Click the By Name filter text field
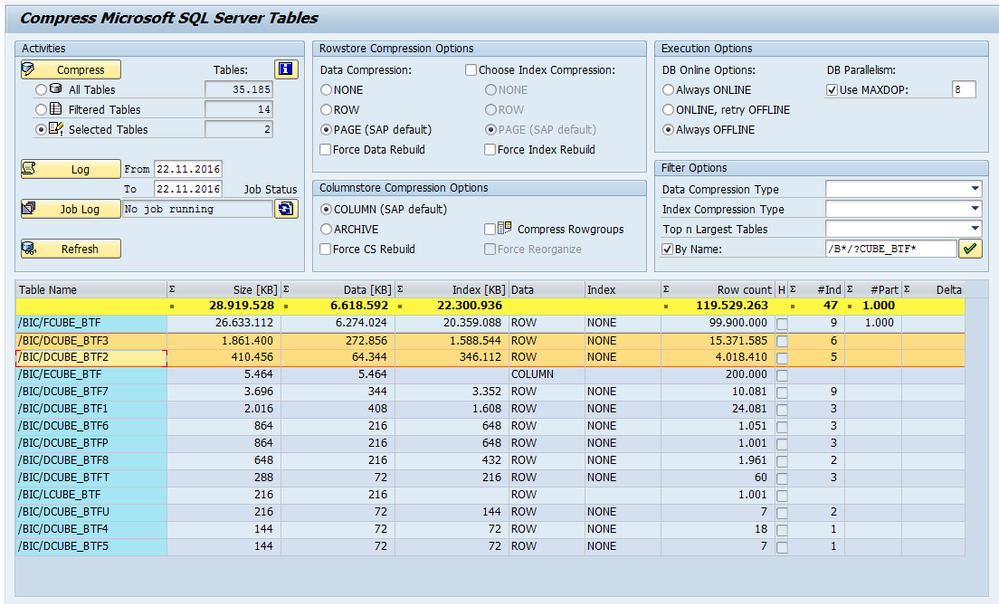Screen dimensions: 999x604 point(891,248)
